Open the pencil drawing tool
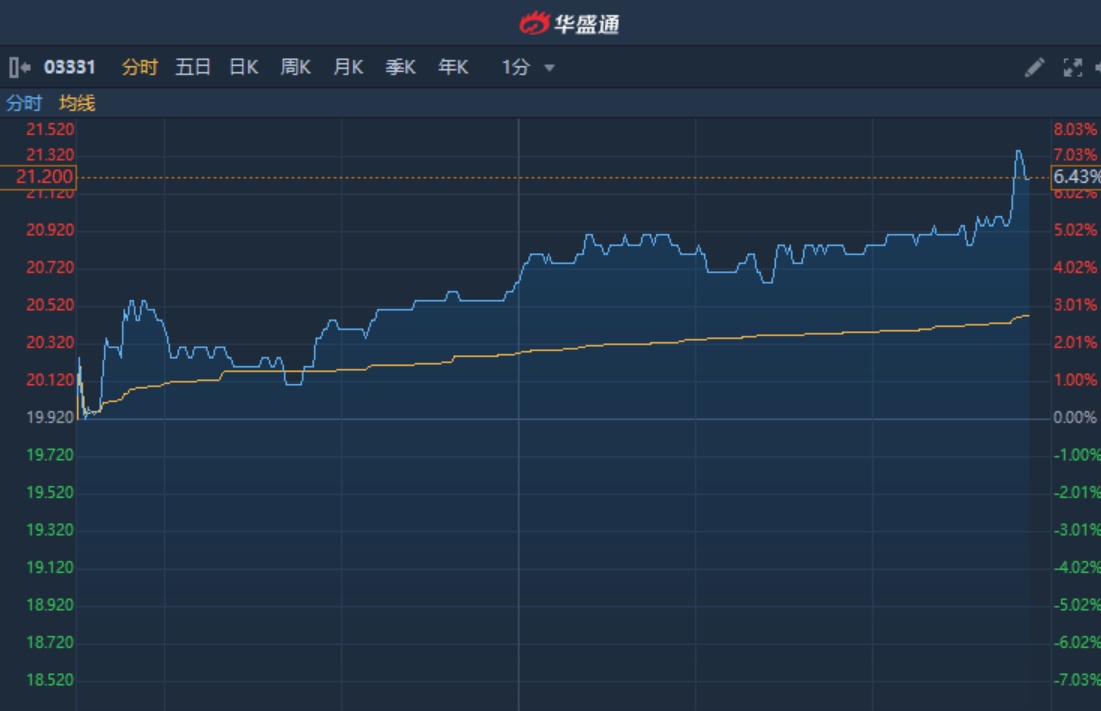Screen dimensions: 1101x711 (x=1035, y=67)
